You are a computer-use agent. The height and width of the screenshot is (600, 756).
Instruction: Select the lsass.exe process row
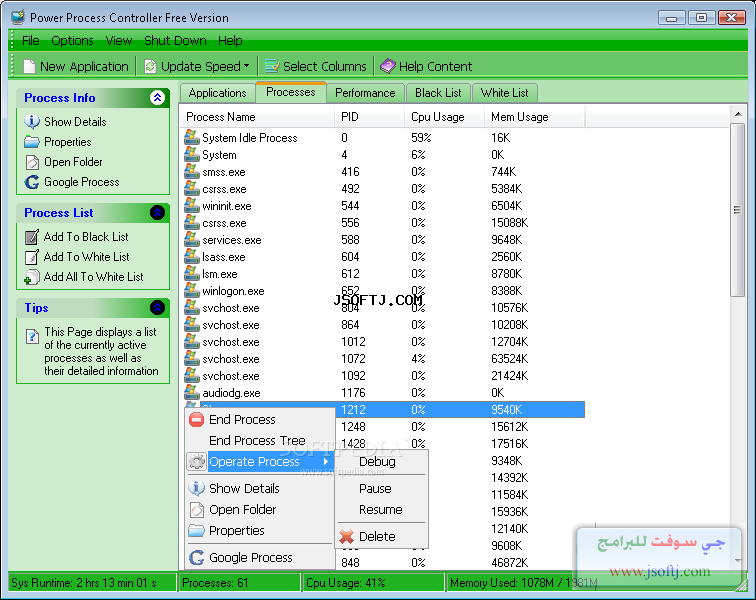(x=383, y=257)
